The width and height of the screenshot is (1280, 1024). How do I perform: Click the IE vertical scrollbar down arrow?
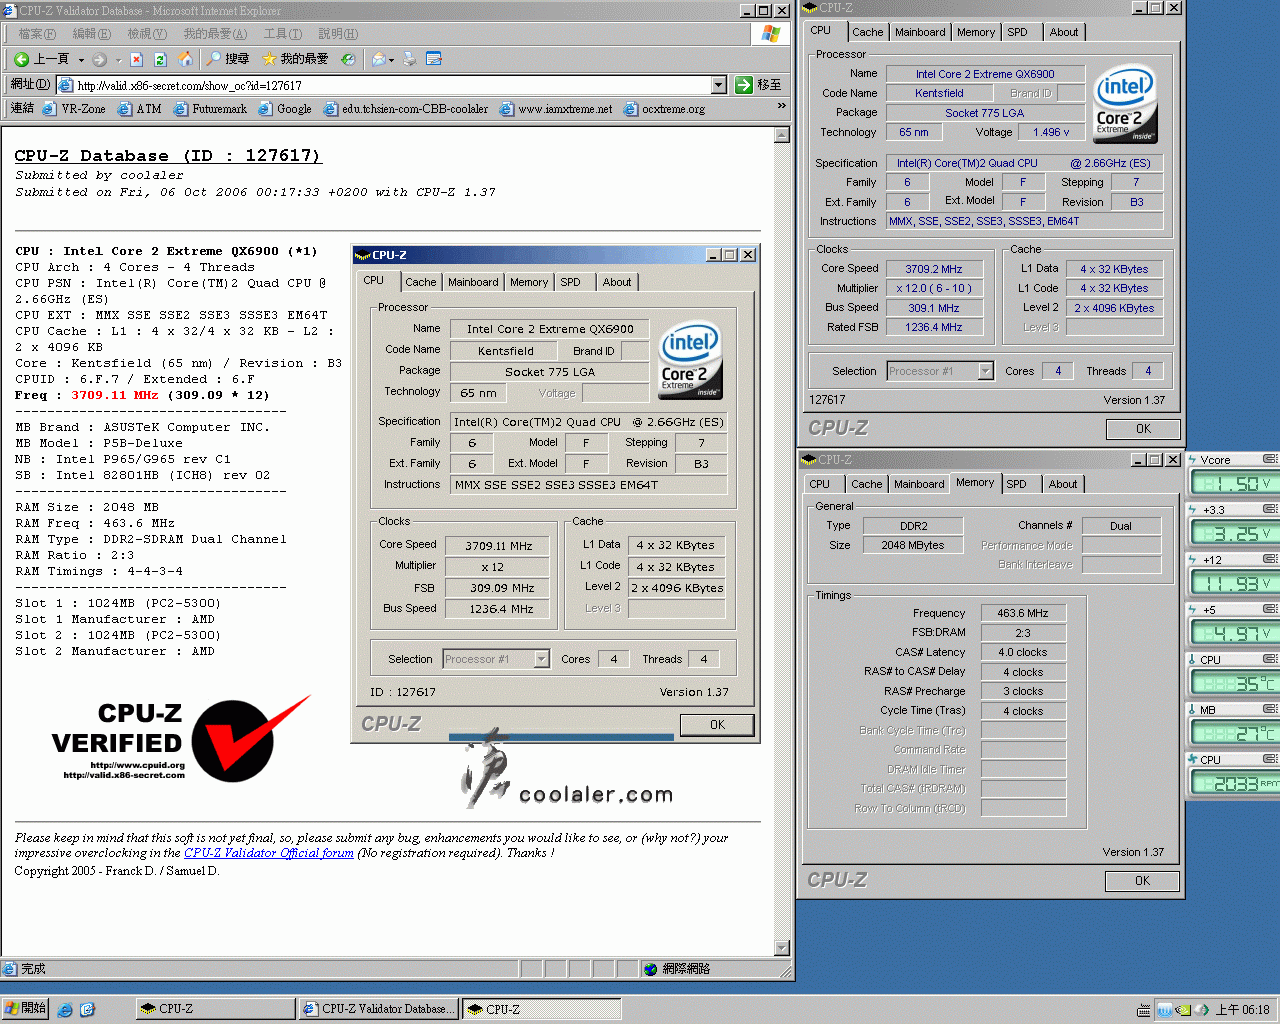tap(782, 948)
